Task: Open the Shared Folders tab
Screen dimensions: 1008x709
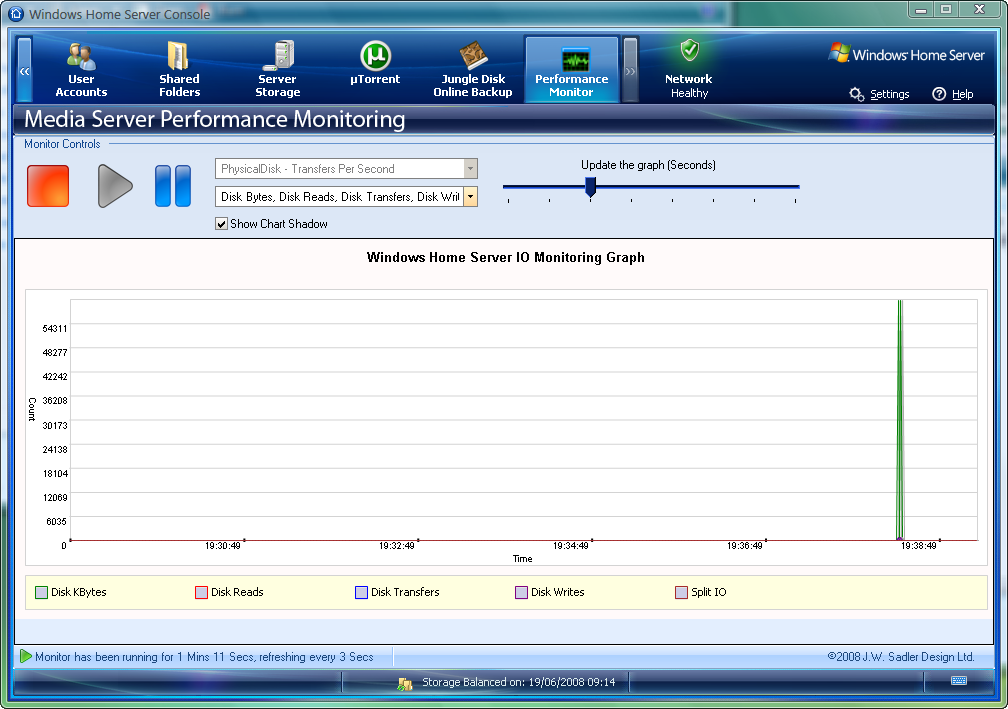Action: click(x=179, y=69)
